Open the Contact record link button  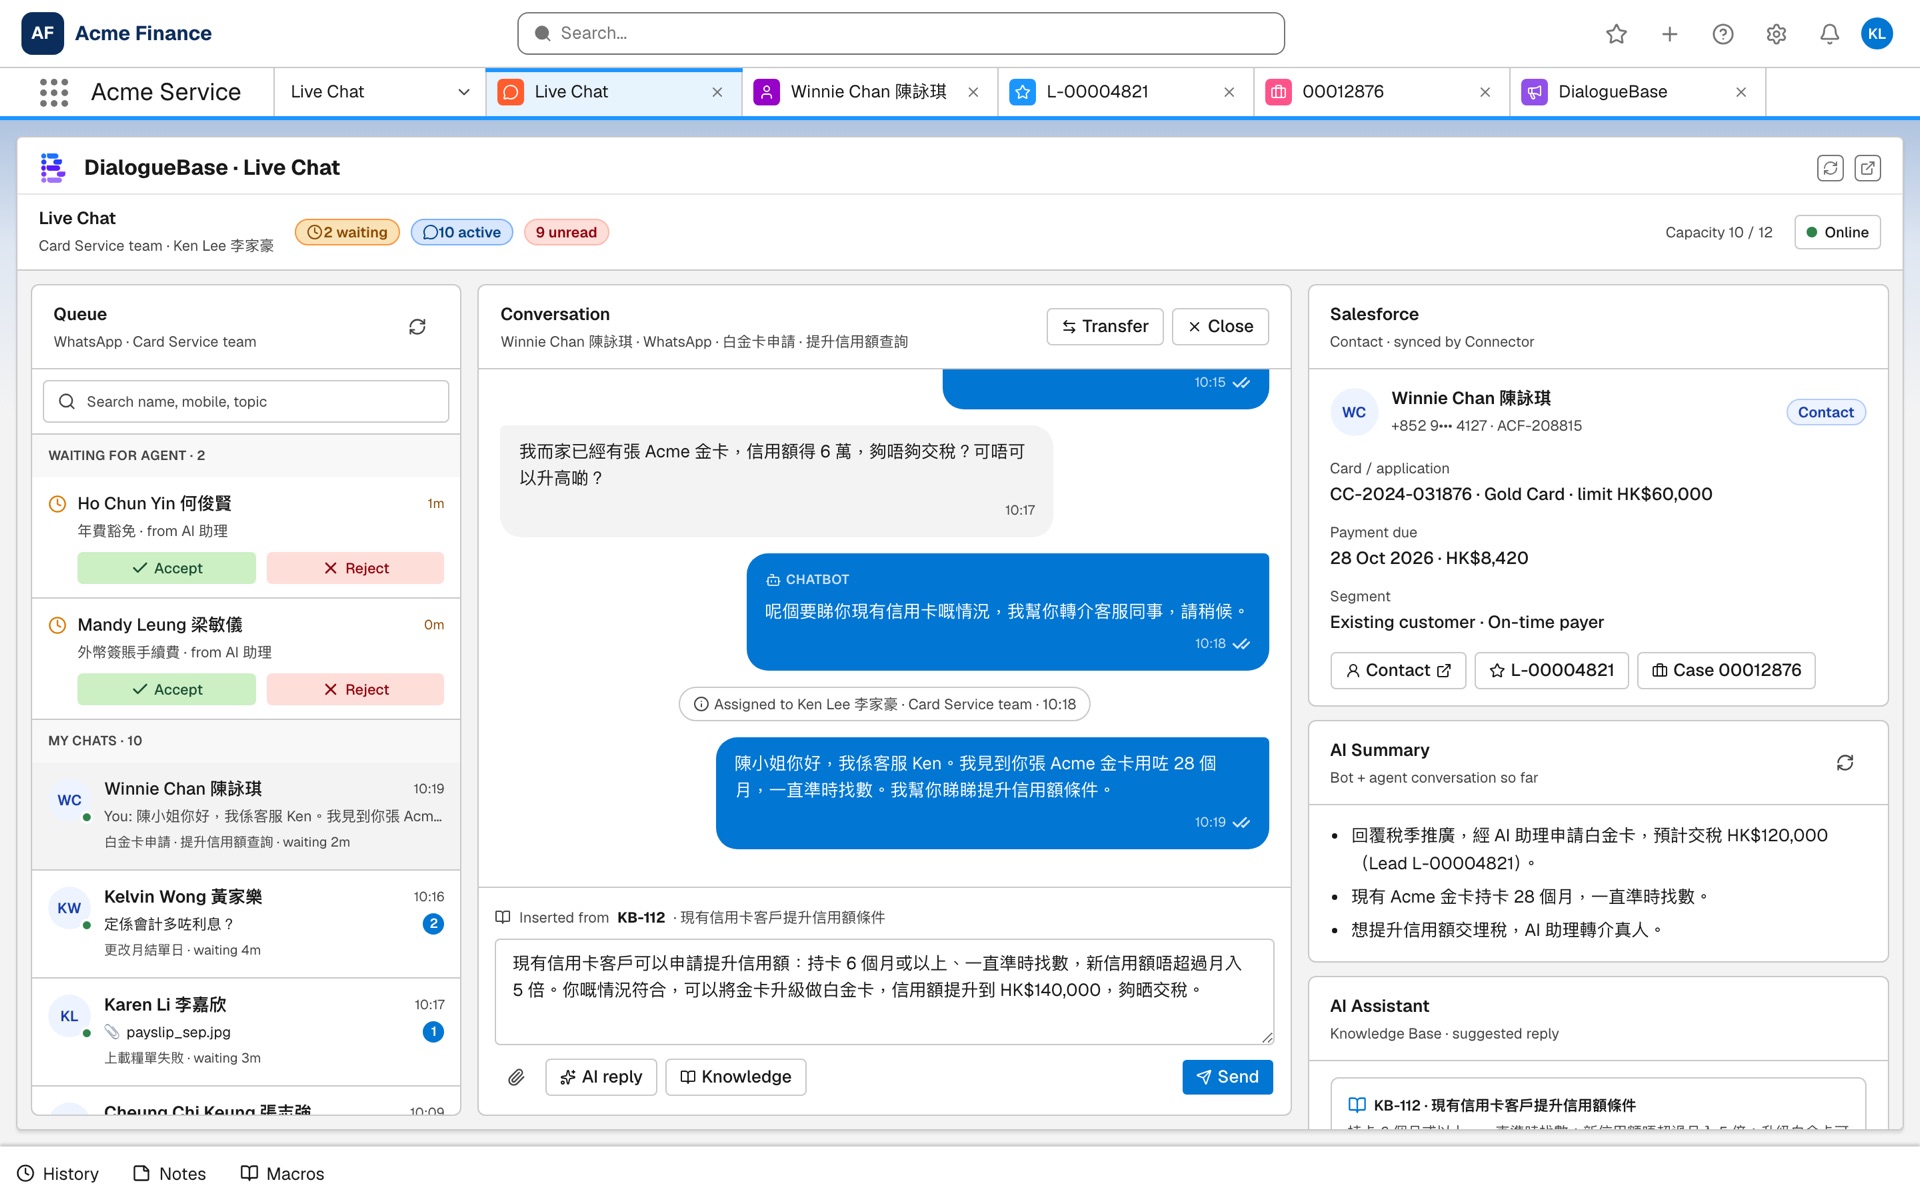[x=1398, y=671]
